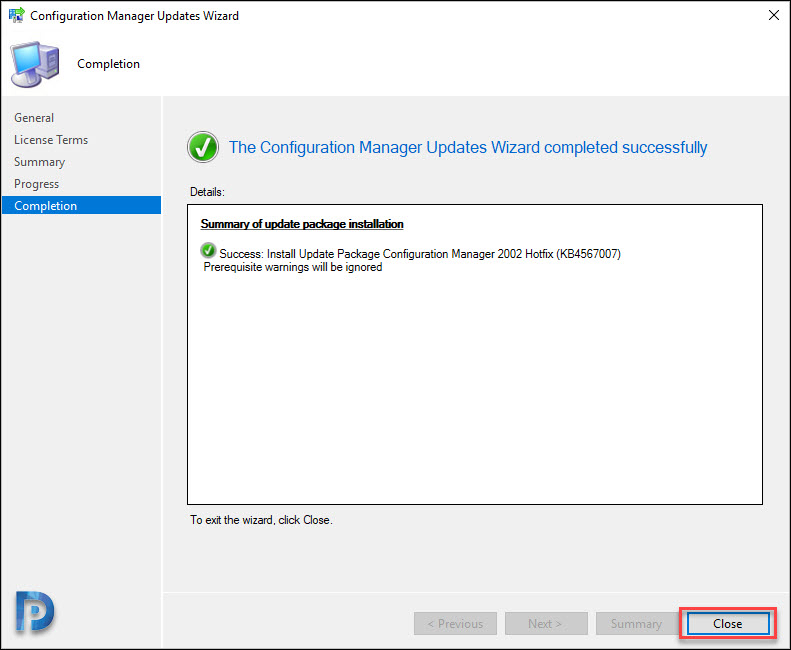Select the License Terms step

click(x=51, y=140)
